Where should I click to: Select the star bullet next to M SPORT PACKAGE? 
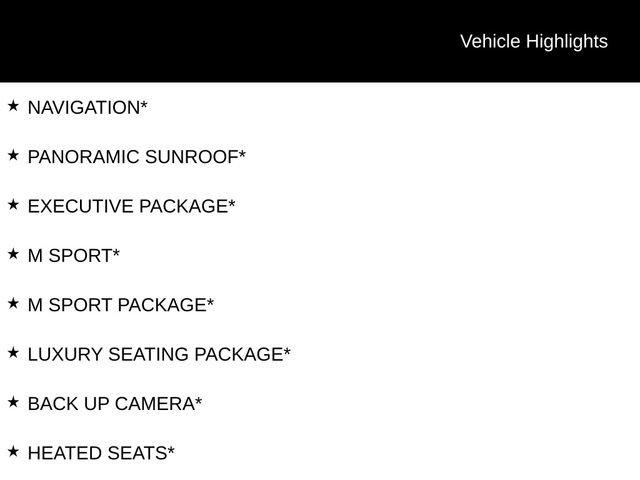pyautogui.click(x=13, y=303)
